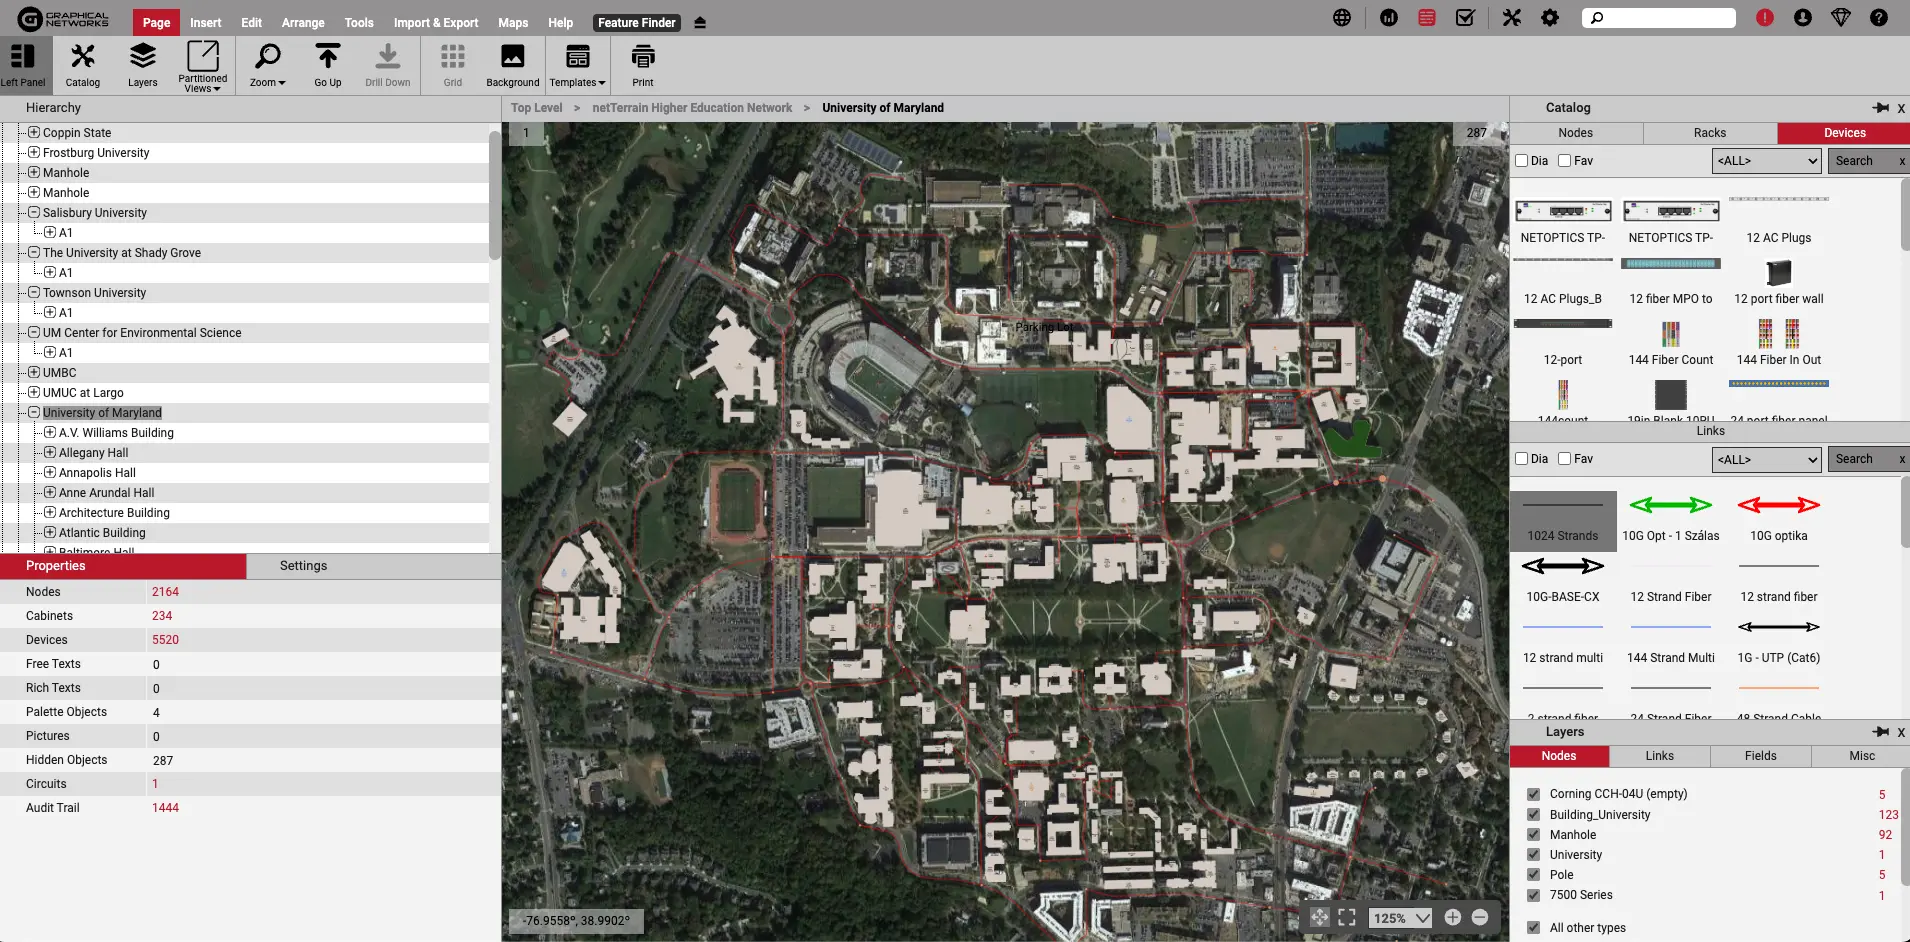Open the <ALL> dropdown in Devices catalog

(x=1767, y=161)
